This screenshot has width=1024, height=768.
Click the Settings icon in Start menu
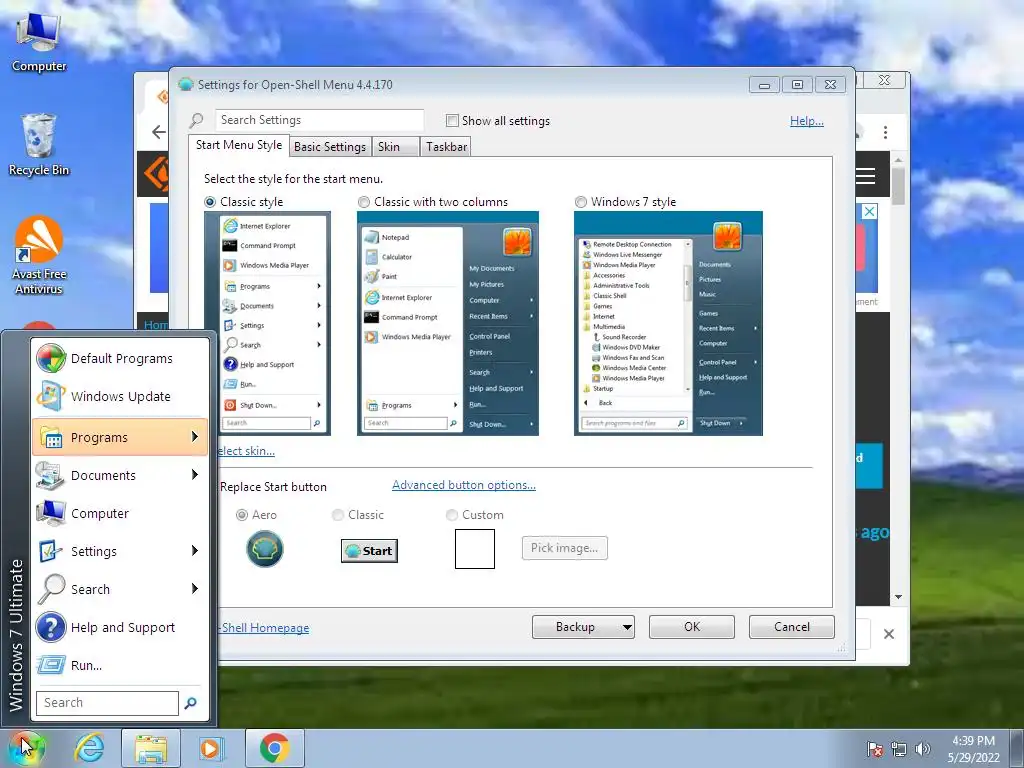51,551
